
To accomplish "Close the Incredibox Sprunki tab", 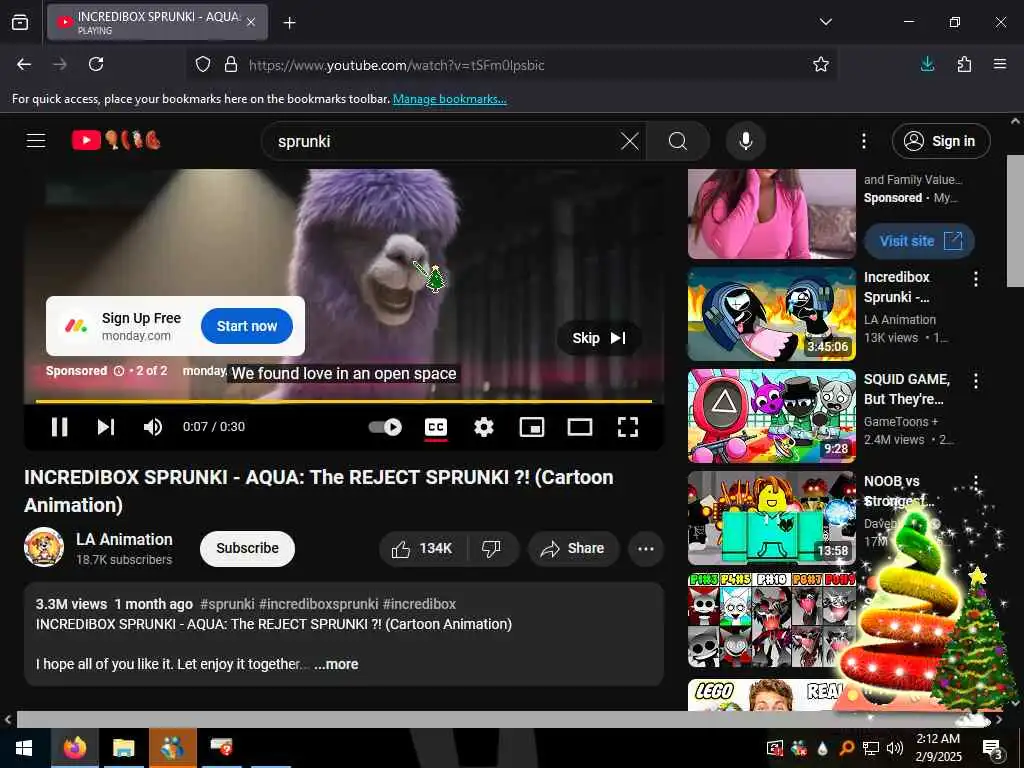I will (251, 22).
